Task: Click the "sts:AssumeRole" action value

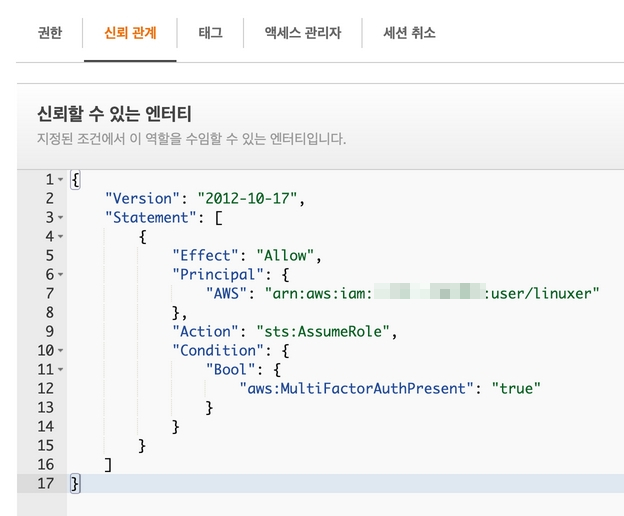Action: point(326,331)
